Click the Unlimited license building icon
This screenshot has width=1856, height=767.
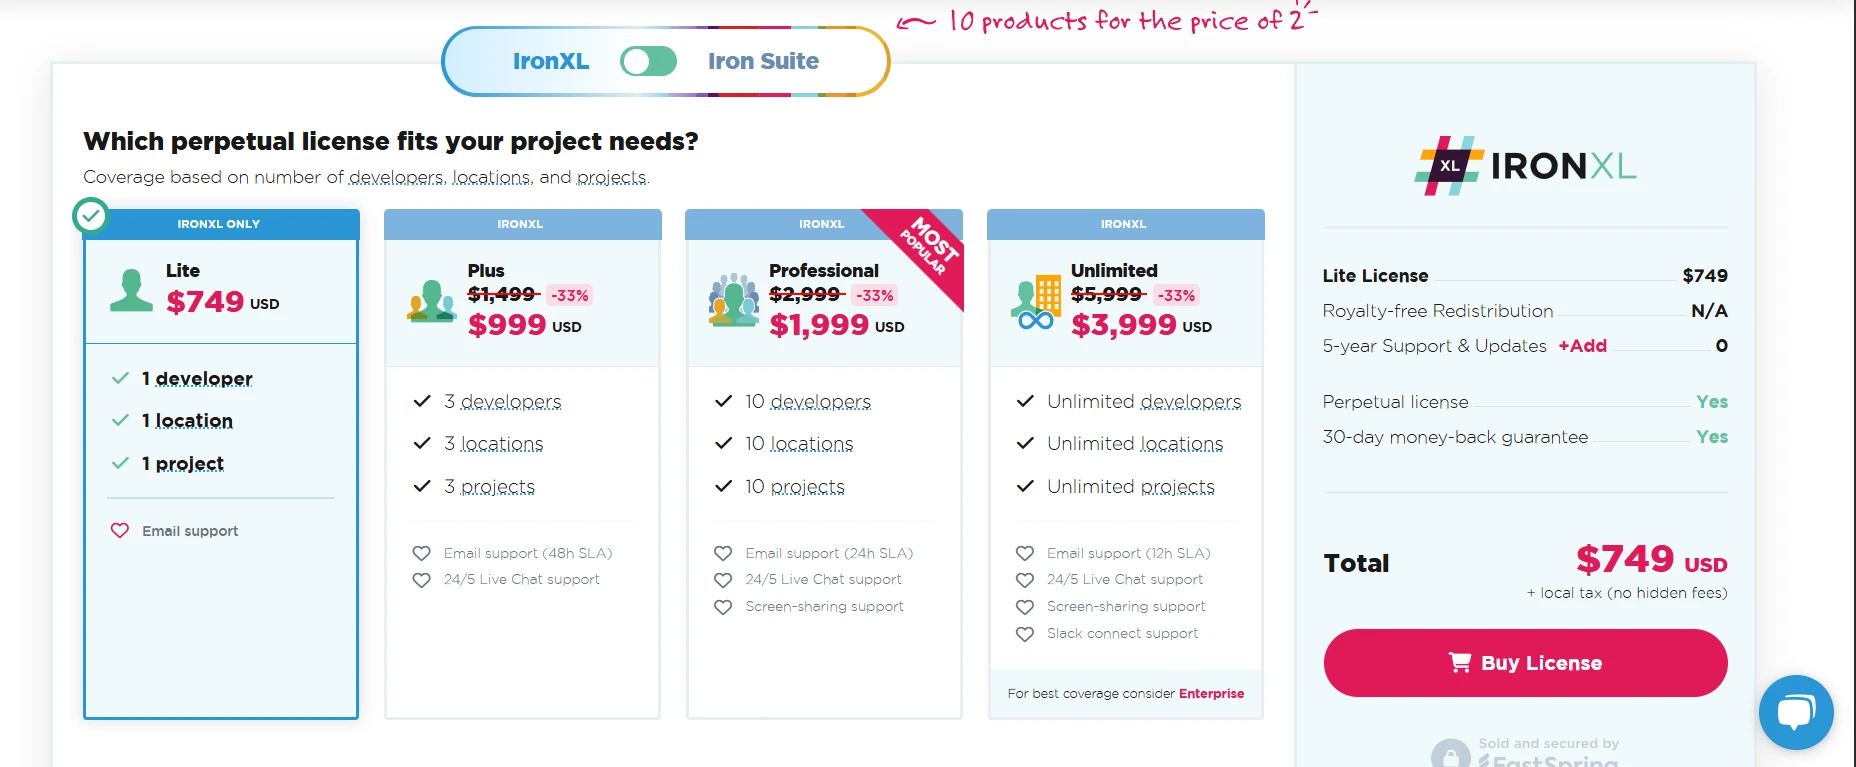(1036, 302)
